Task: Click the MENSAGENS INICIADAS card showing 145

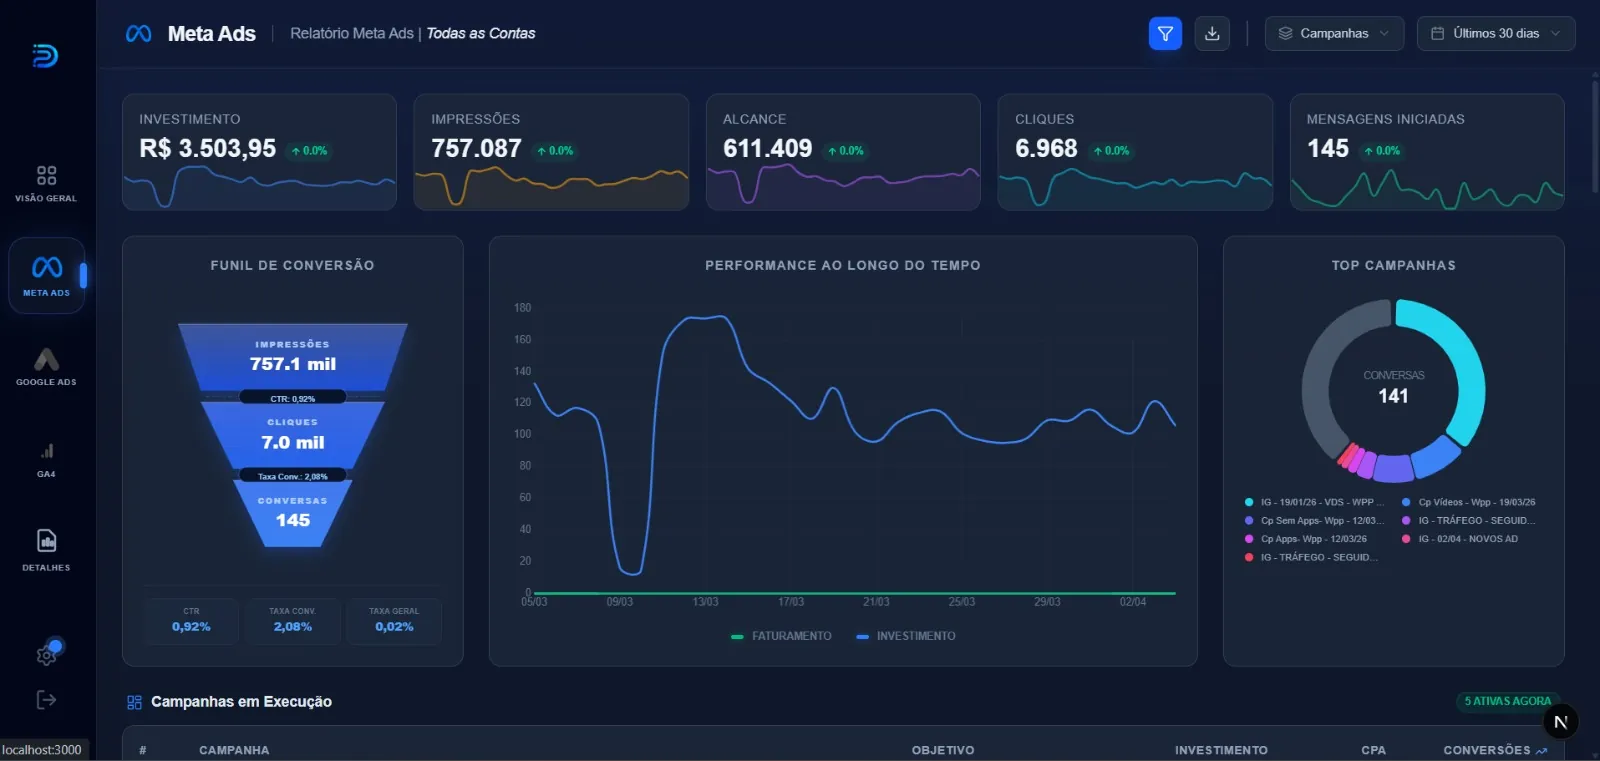Action: point(1427,152)
